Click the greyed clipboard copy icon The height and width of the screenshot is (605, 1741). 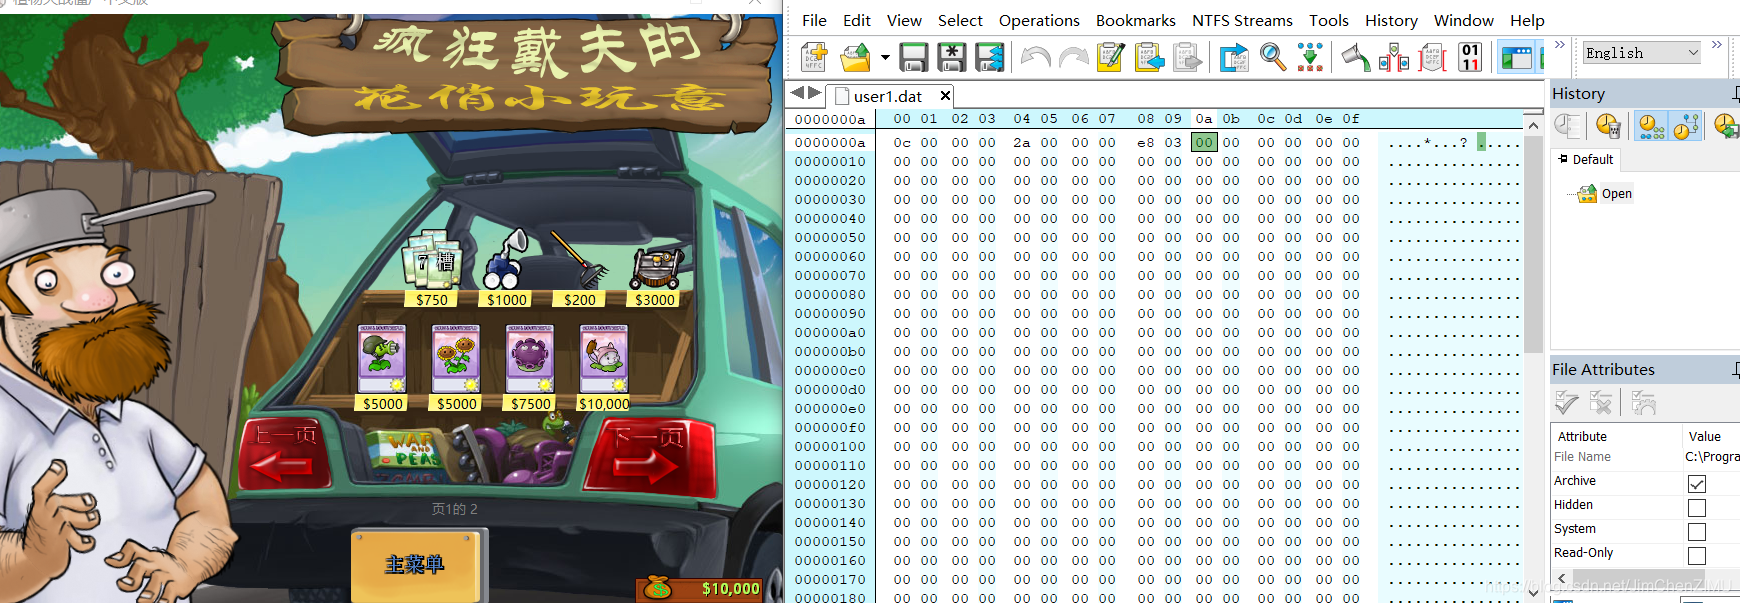[1187, 57]
